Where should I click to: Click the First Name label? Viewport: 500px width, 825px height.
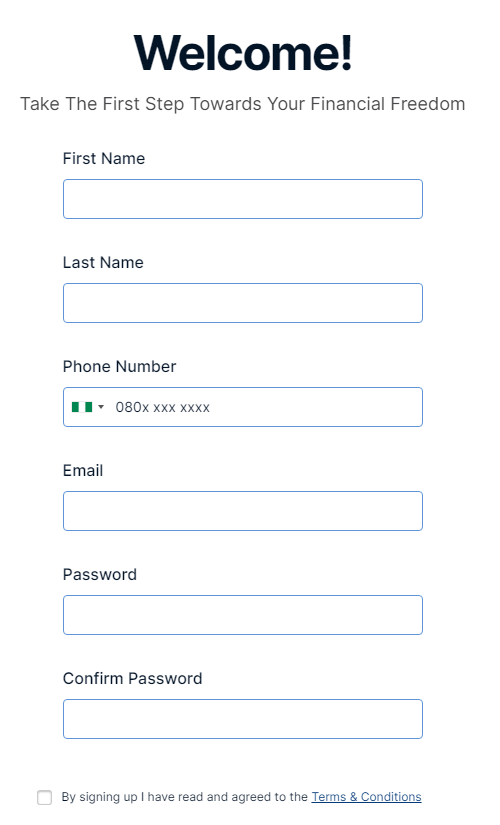click(x=104, y=158)
